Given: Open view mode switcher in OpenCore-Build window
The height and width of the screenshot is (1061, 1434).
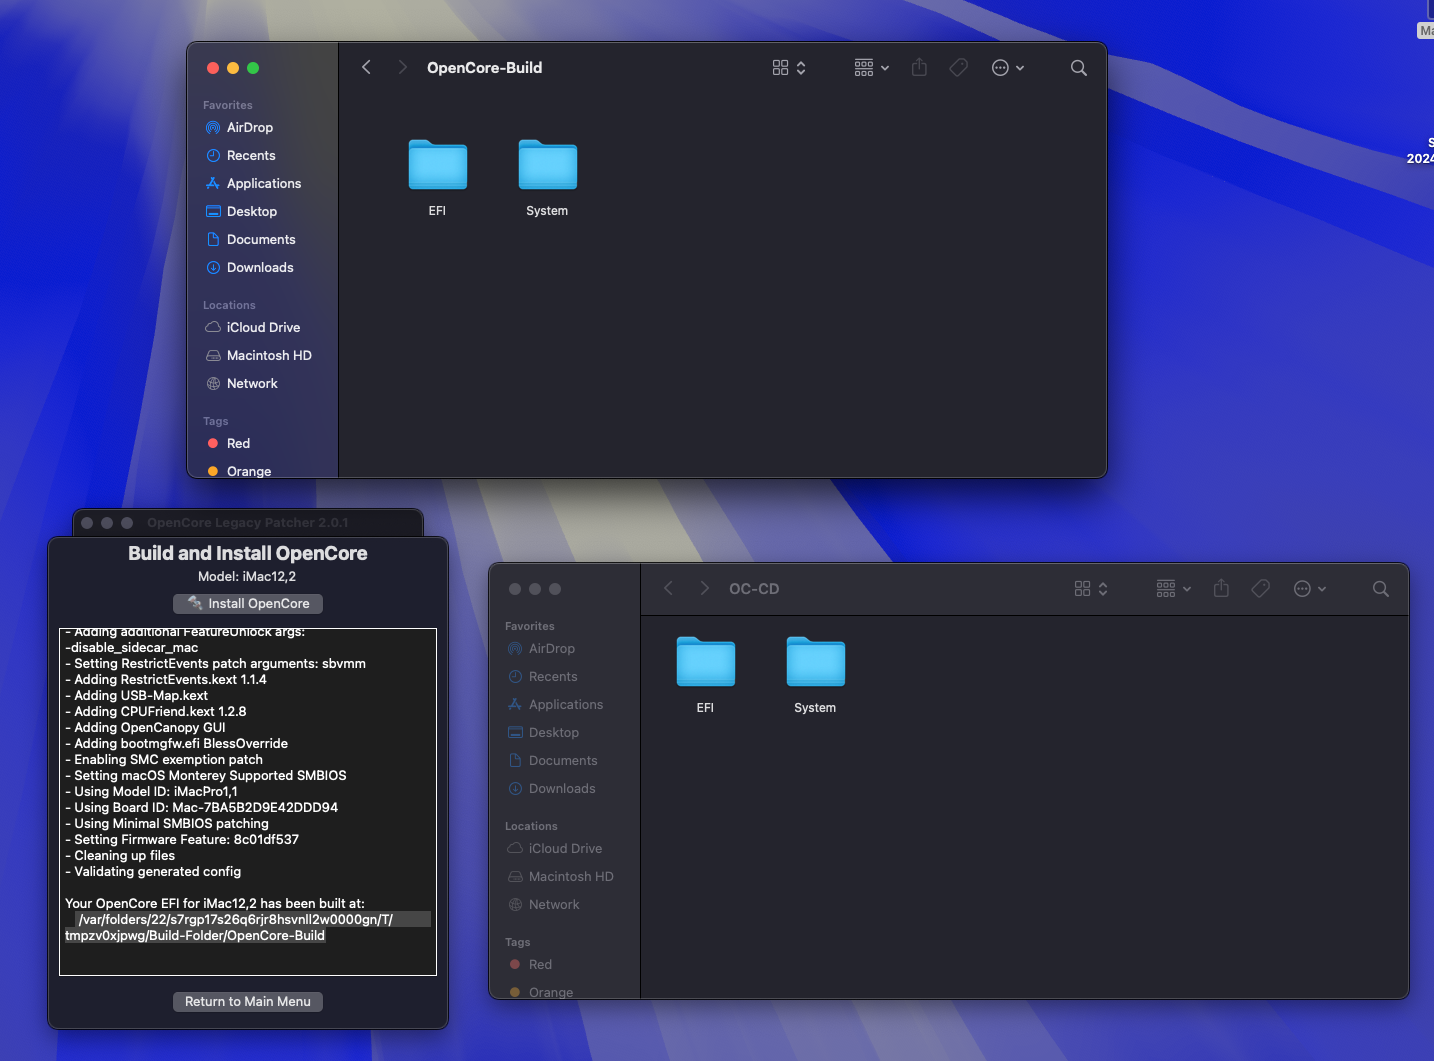Looking at the screenshot, I should pyautogui.click(x=789, y=67).
